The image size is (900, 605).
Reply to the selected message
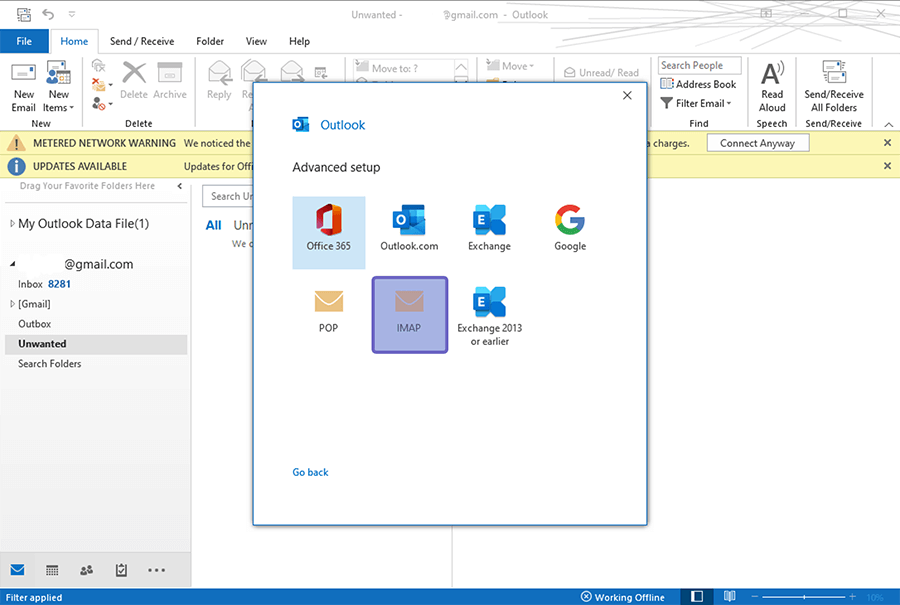[x=219, y=81]
